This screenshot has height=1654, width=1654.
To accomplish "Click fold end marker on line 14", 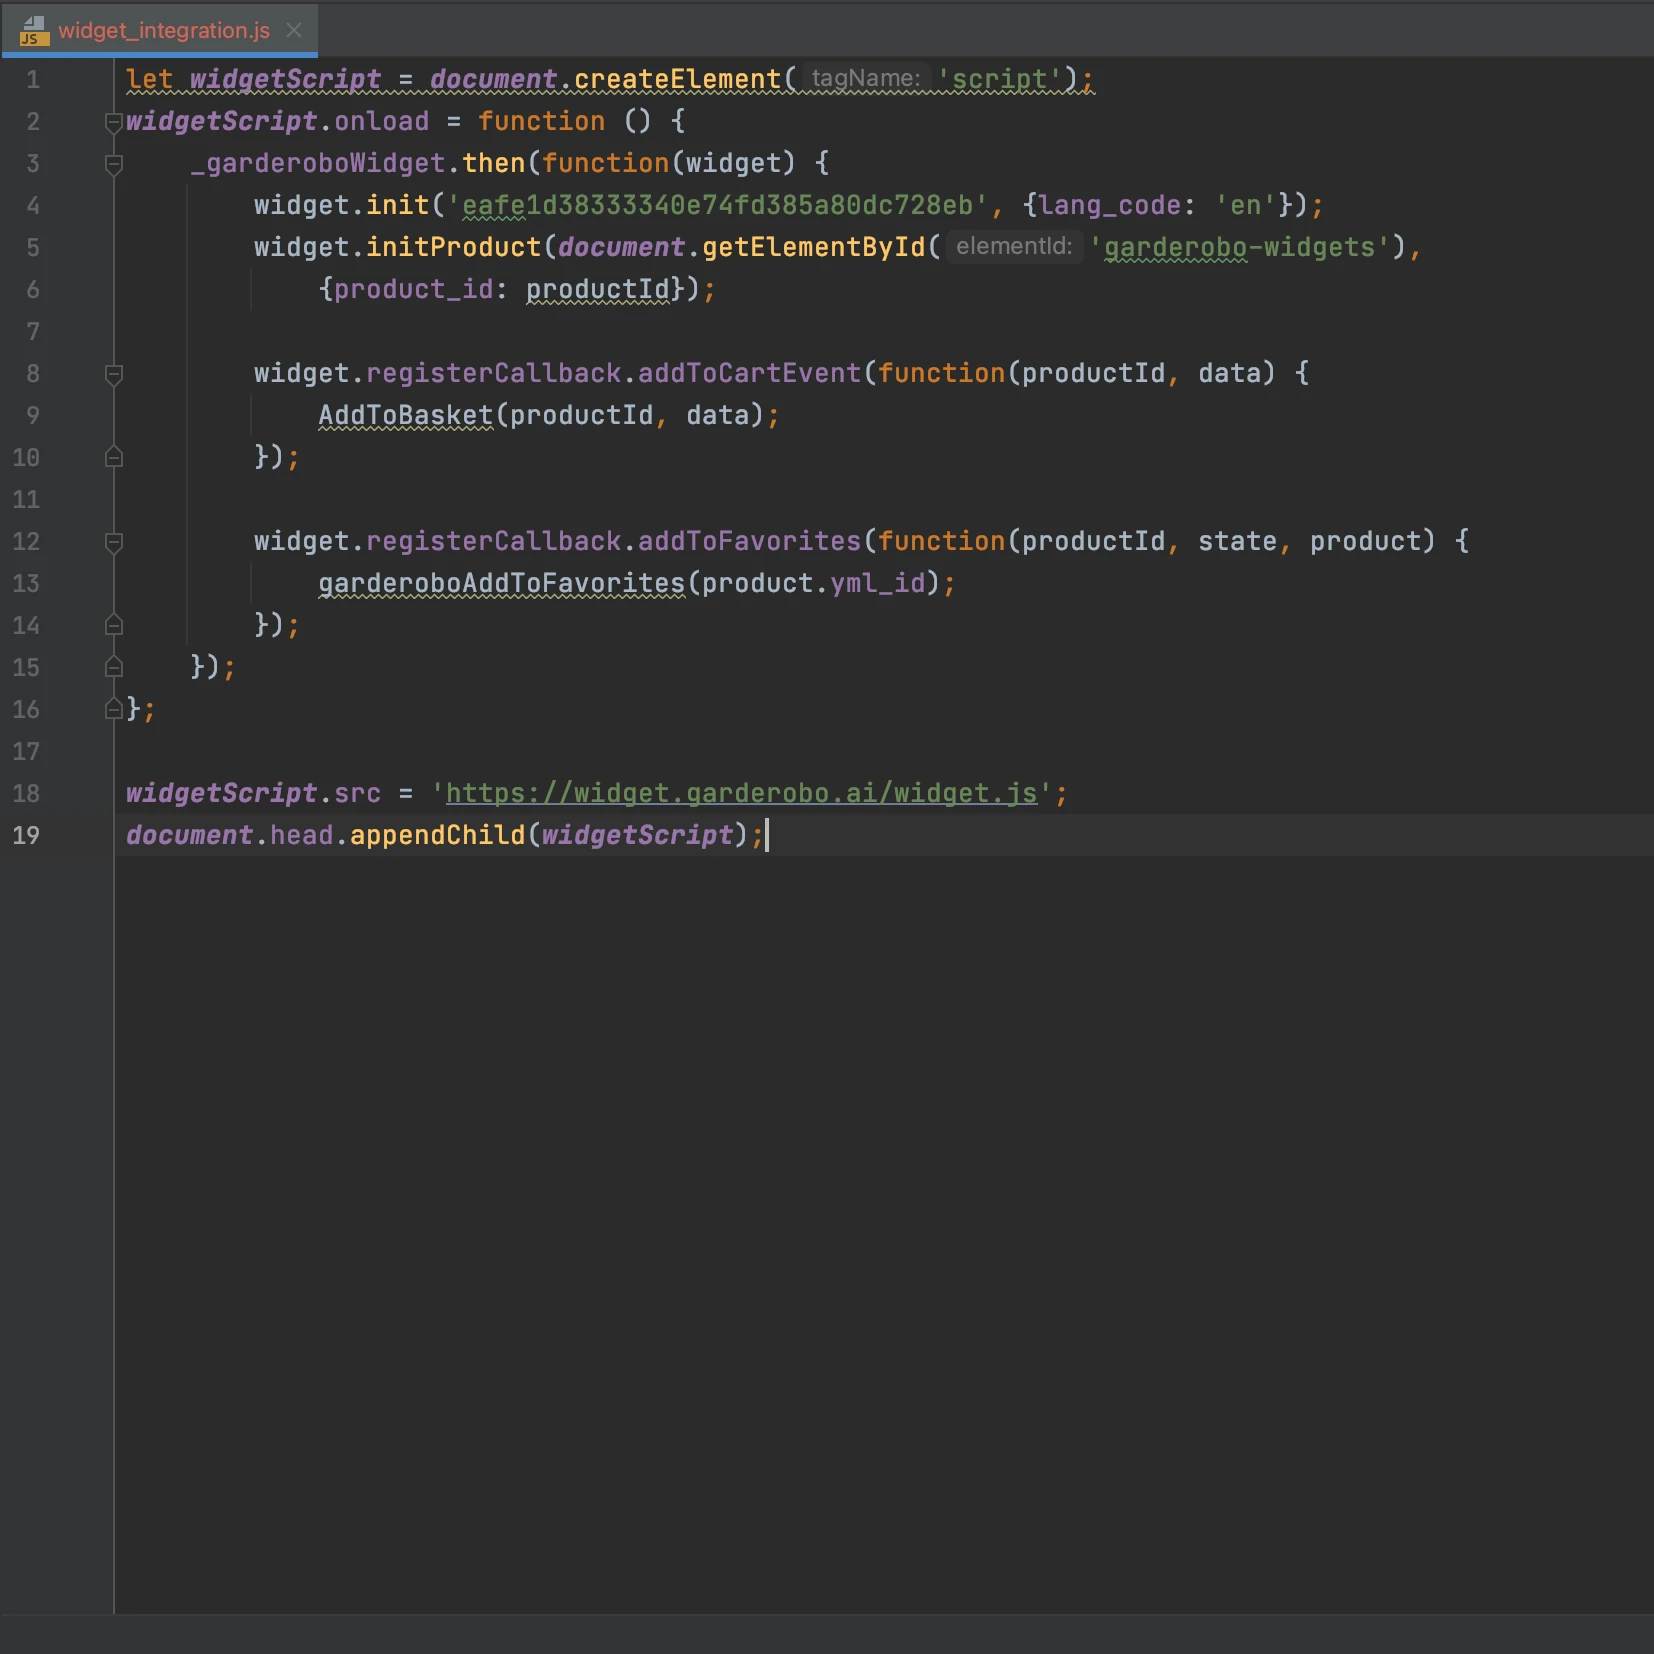I will click(x=114, y=626).
